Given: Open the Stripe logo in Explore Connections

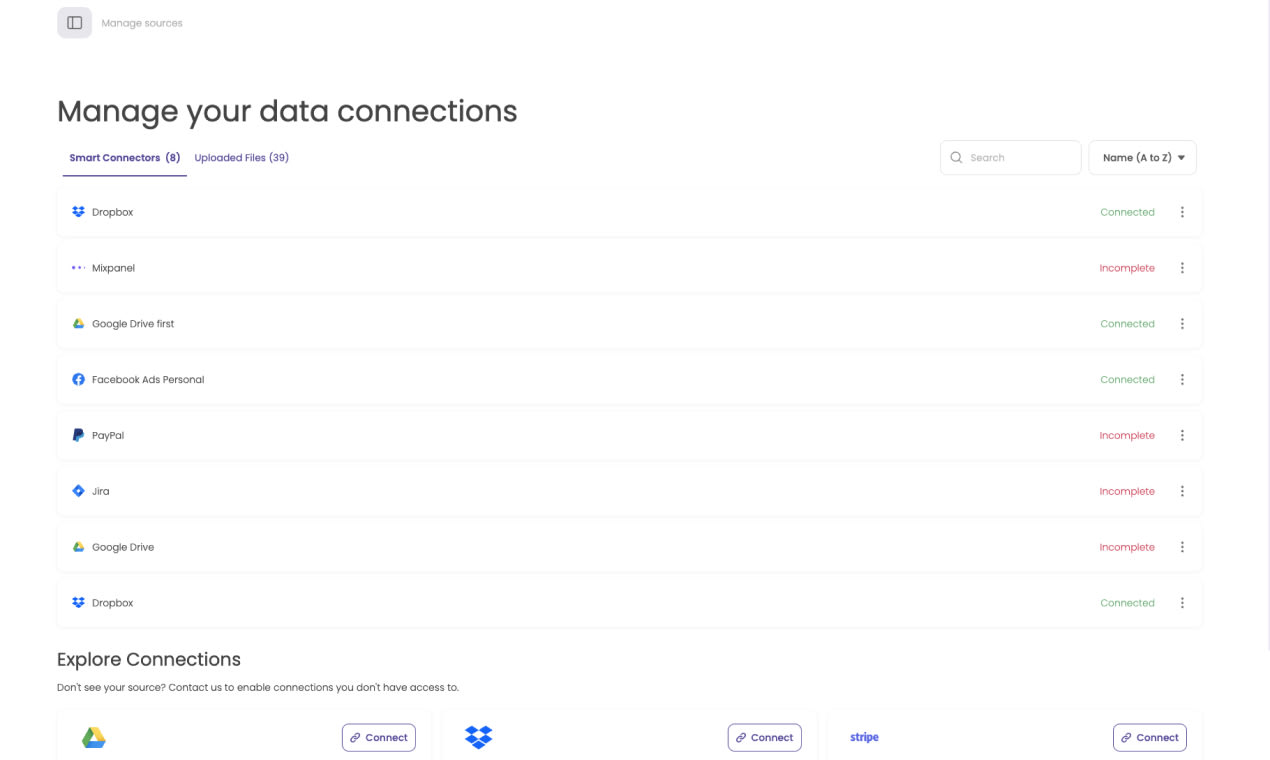Looking at the screenshot, I should tap(864, 737).
